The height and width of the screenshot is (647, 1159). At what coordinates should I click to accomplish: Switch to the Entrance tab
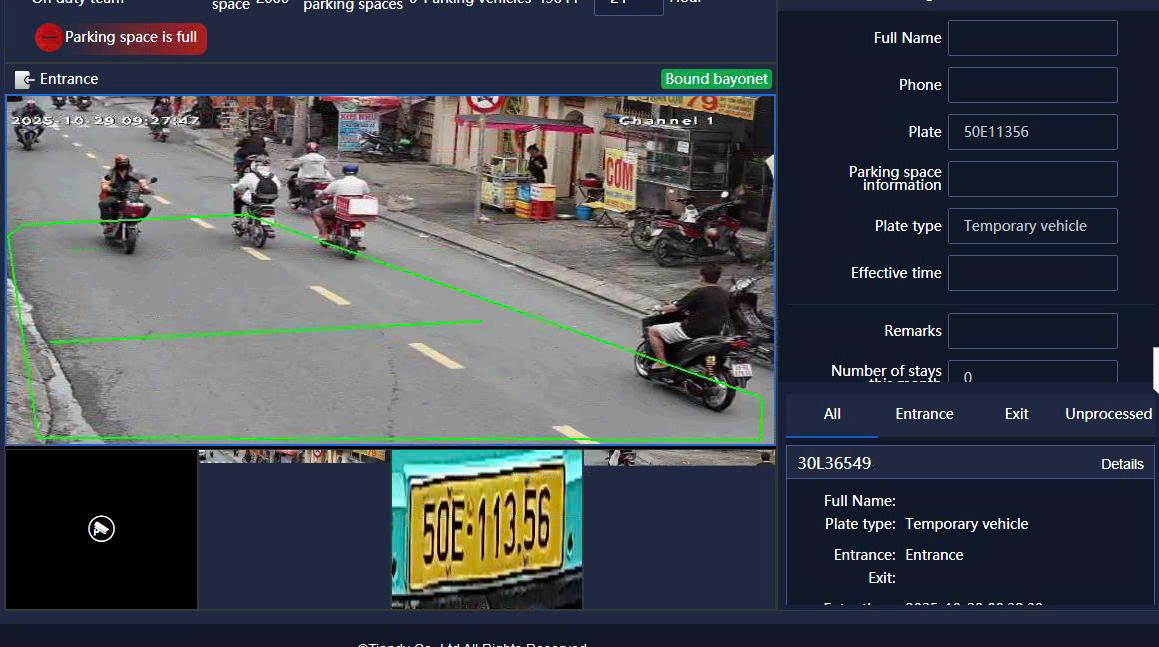pos(923,413)
